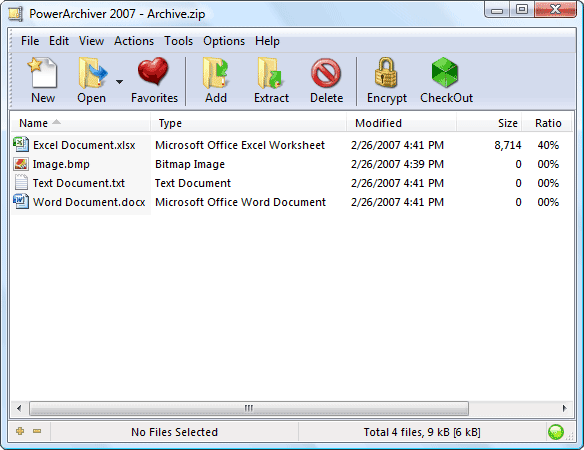
Task: Close the PowerArchiver window
Action: (x=555, y=10)
